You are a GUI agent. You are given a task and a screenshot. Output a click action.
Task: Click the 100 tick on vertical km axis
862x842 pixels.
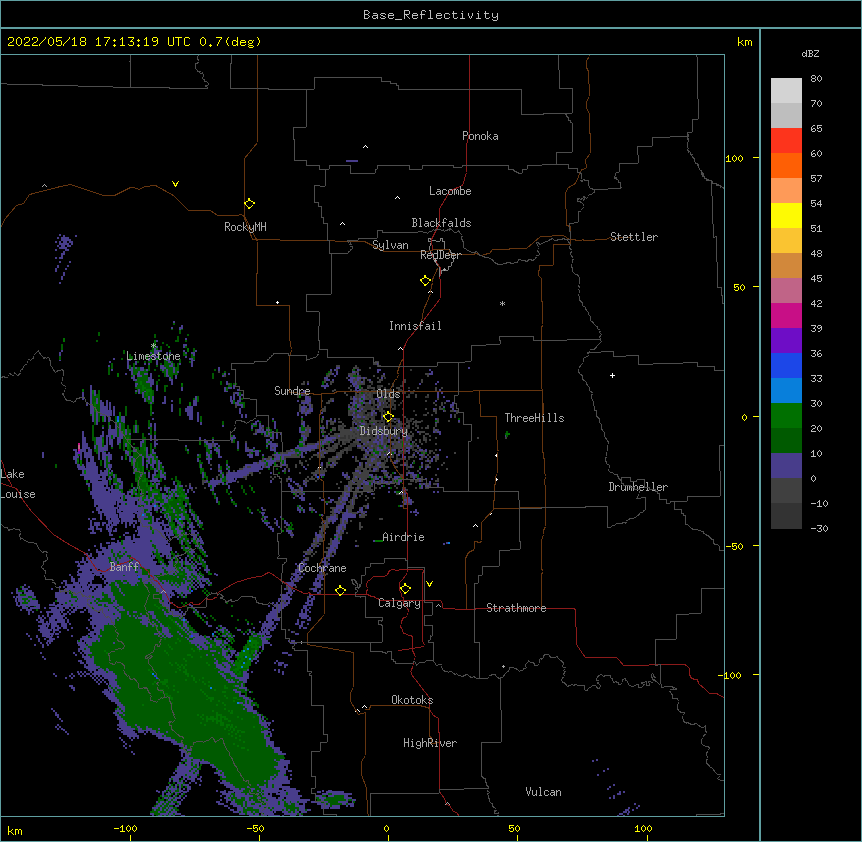(x=734, y=159)
